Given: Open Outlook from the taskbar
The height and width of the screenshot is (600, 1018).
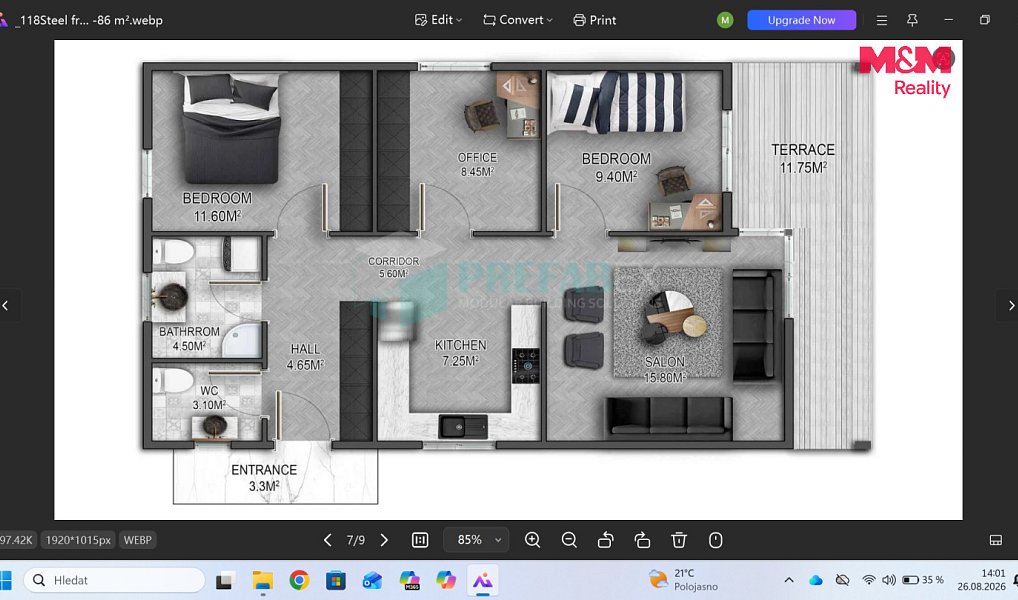Looking at the screenshot, I should coord(373,581).
